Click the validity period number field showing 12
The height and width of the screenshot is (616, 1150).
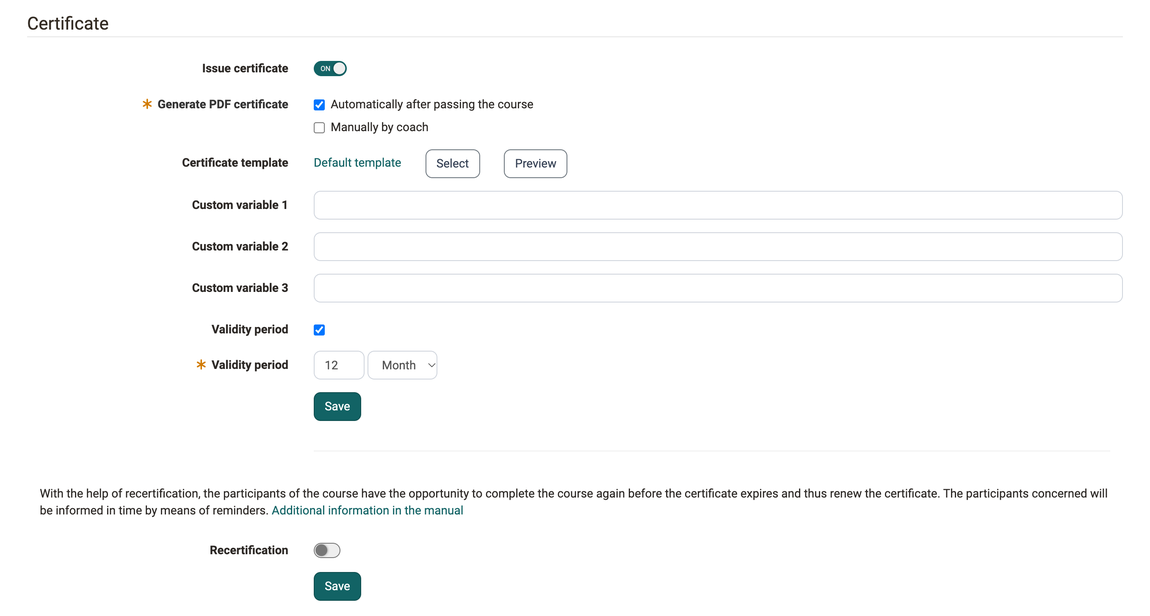click(x=339, y=365)
